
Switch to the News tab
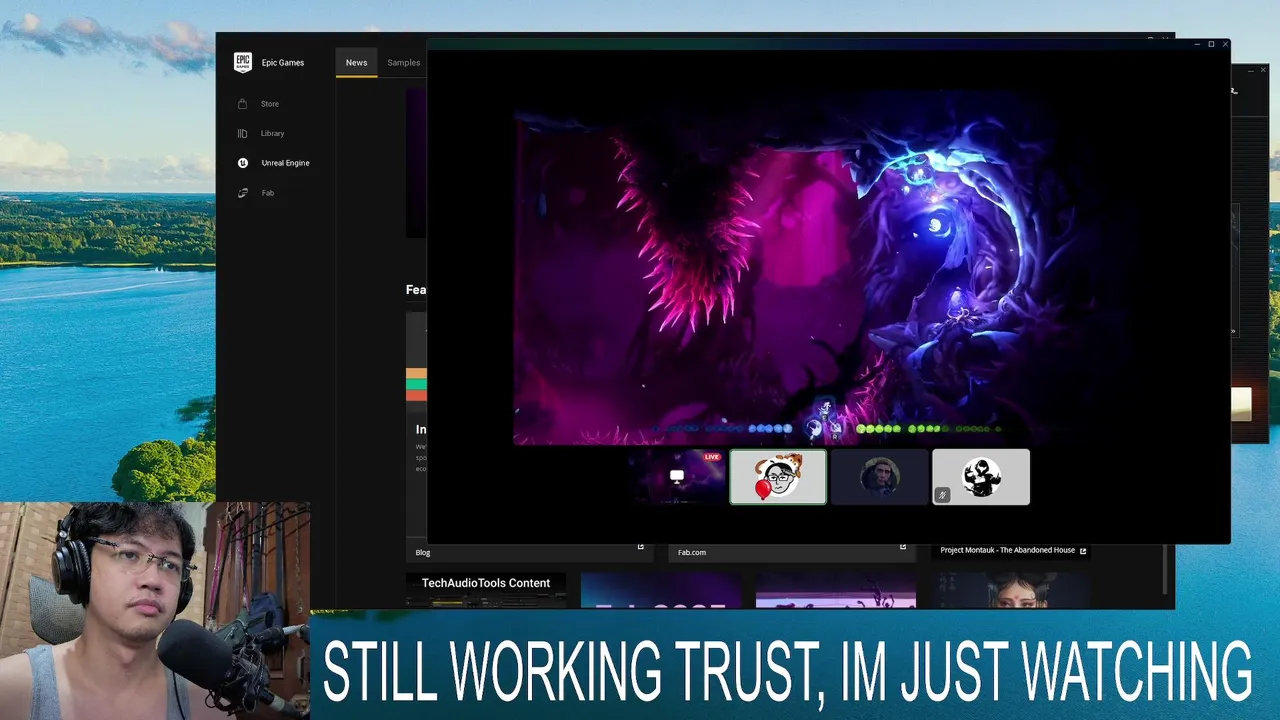(356, 62)
